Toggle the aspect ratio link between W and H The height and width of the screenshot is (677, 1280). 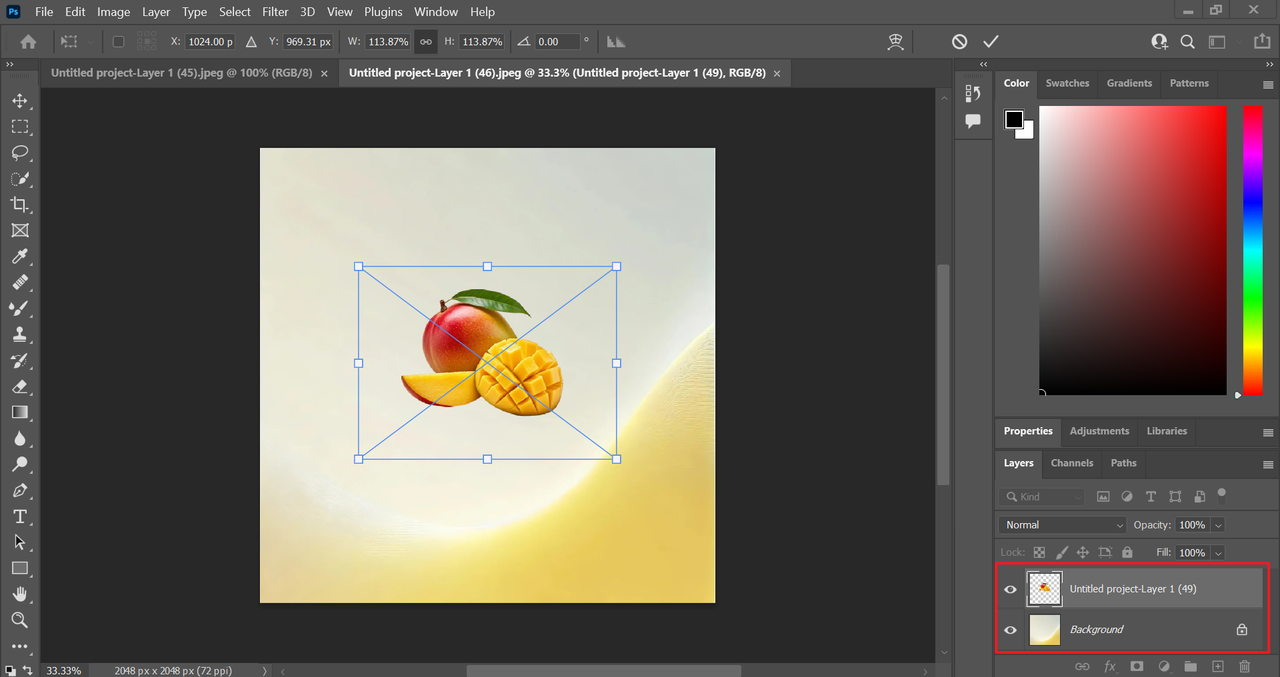click(x=426, y=42)
